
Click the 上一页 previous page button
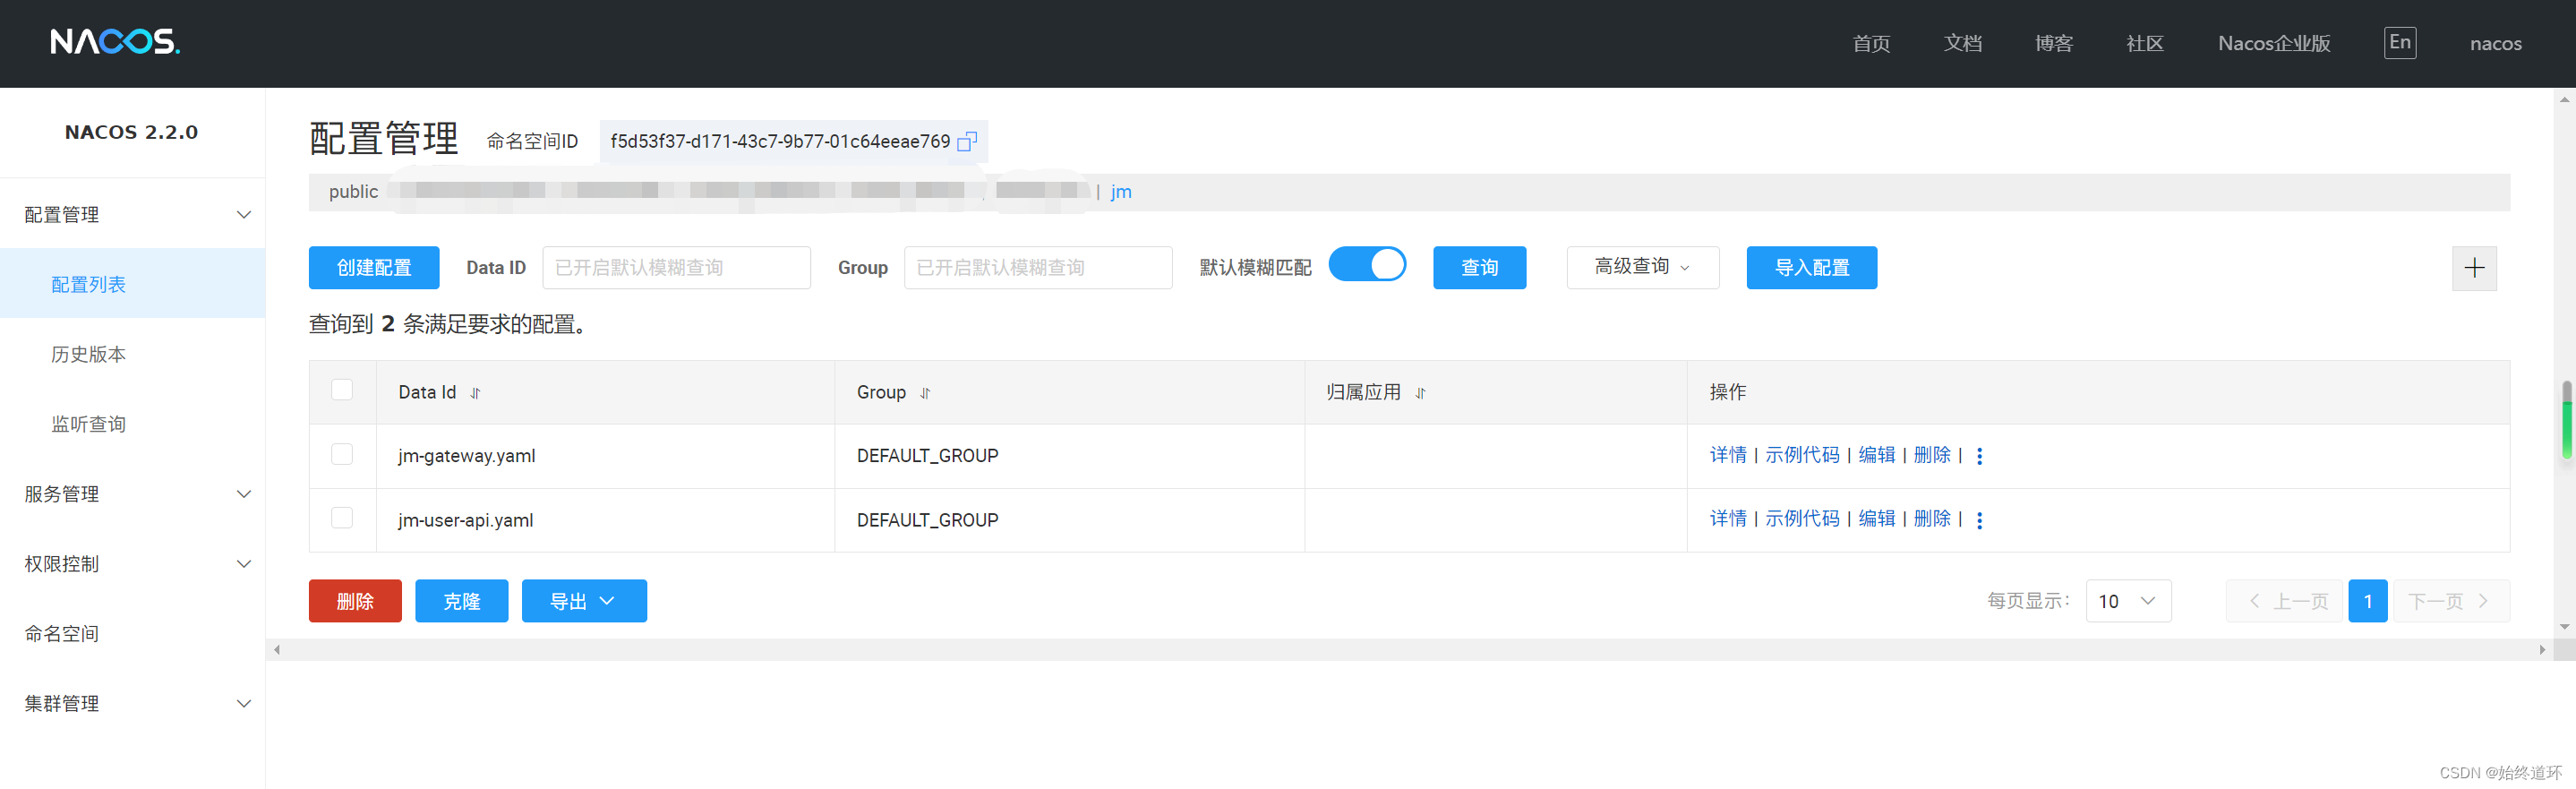click(2285, 601)
